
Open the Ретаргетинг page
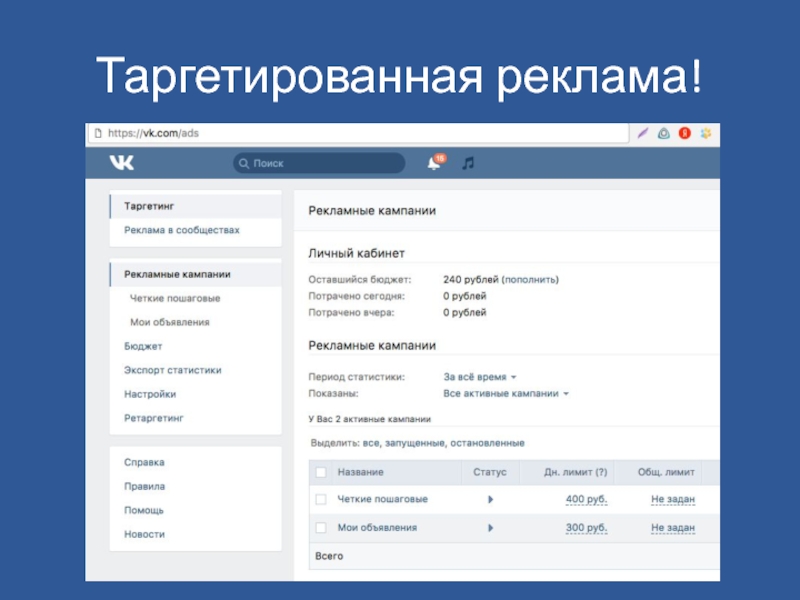154,418
